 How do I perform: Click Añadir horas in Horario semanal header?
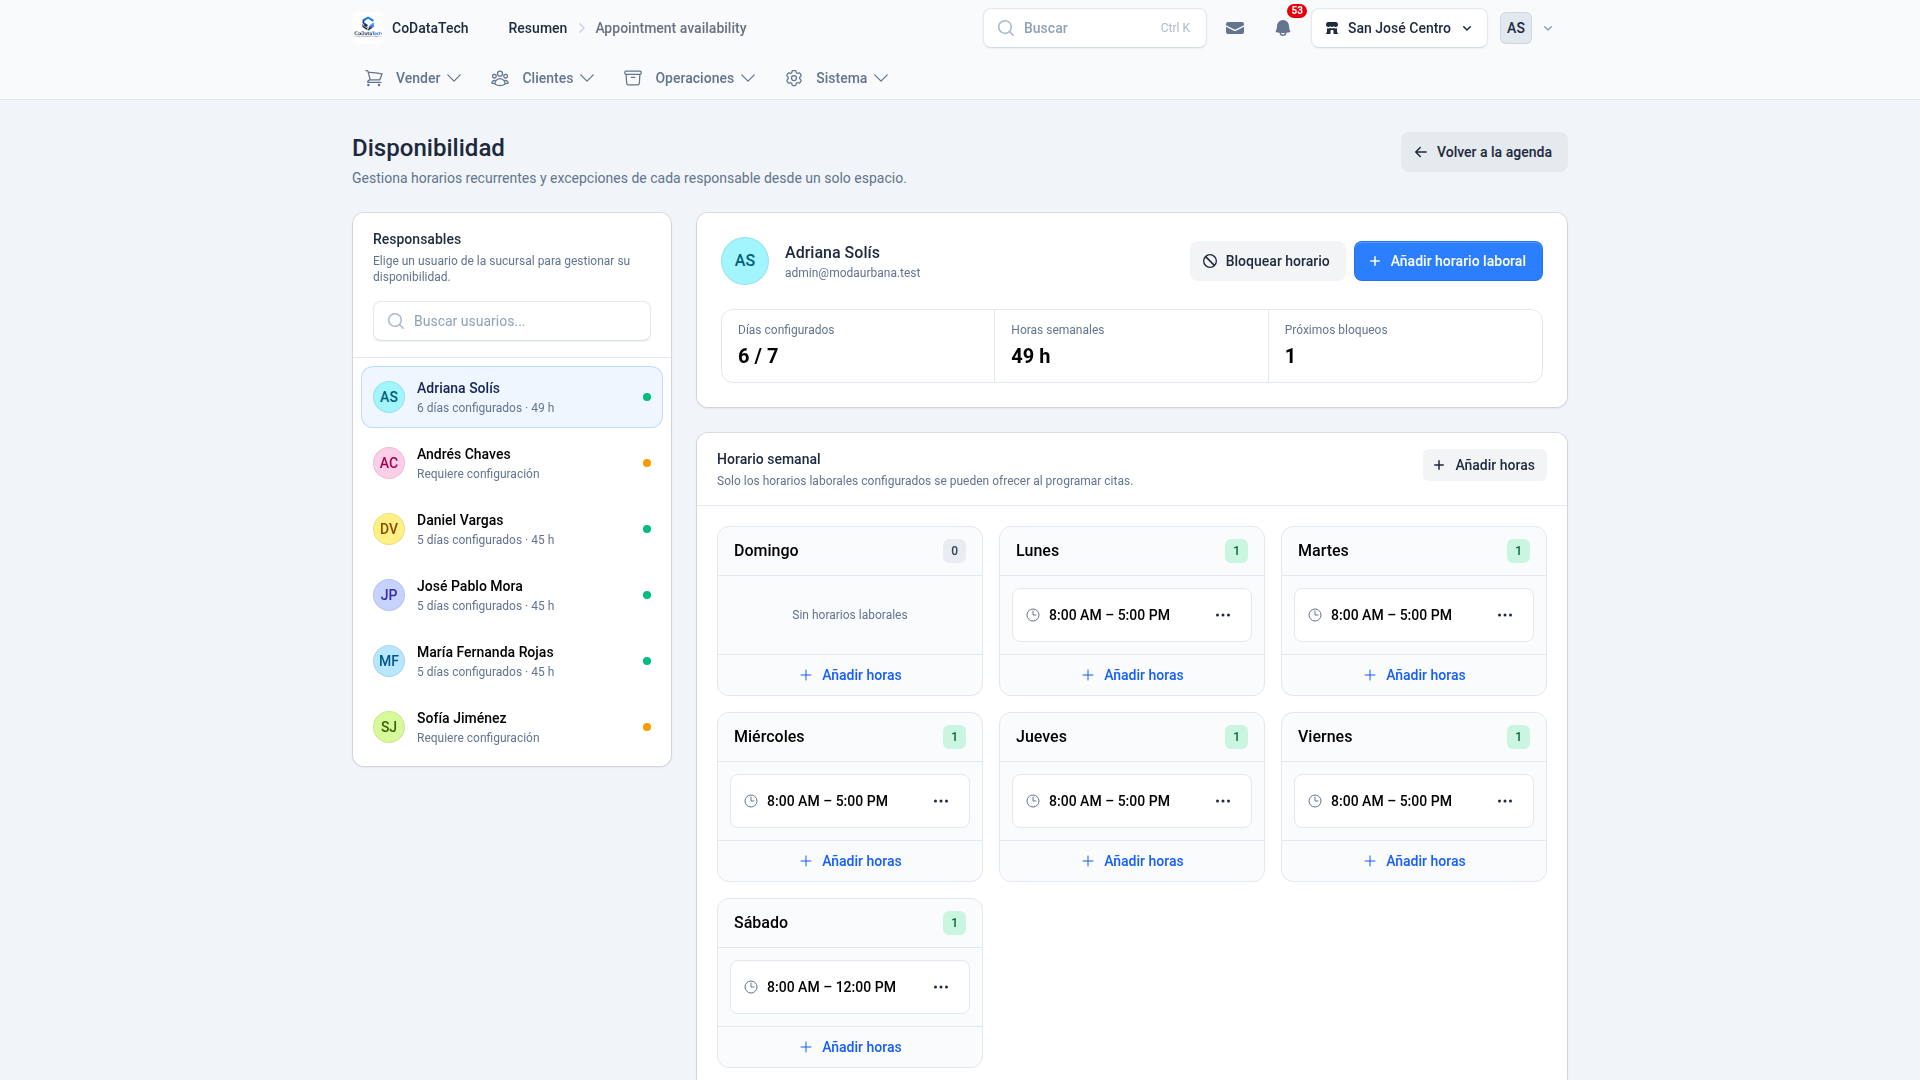click(x=1485, y=465)
